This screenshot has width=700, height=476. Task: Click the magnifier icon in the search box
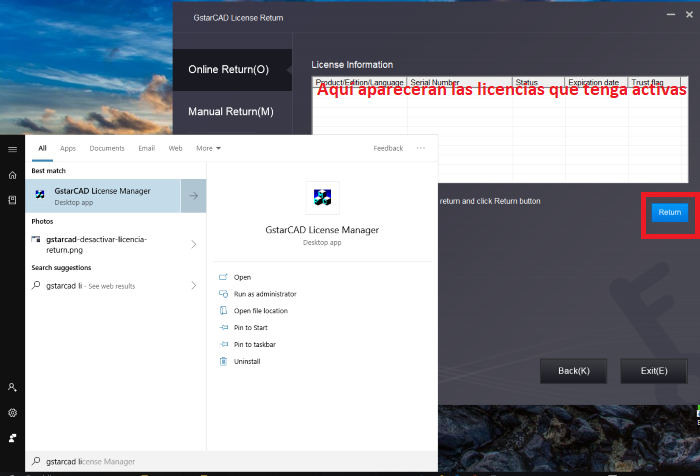[x=36, y=461]
